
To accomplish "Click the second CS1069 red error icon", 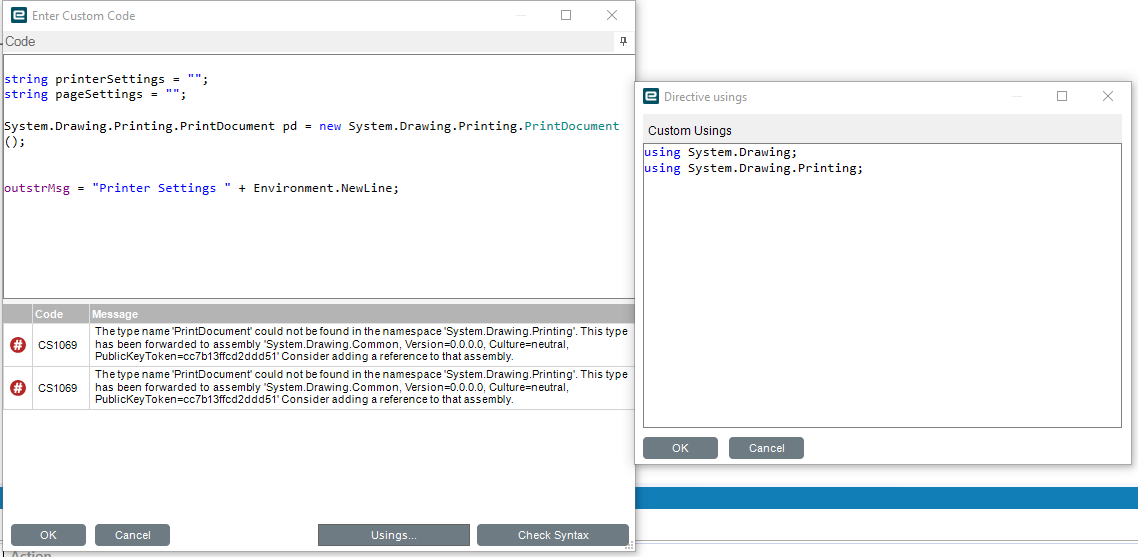I will [x=17, y=388].
